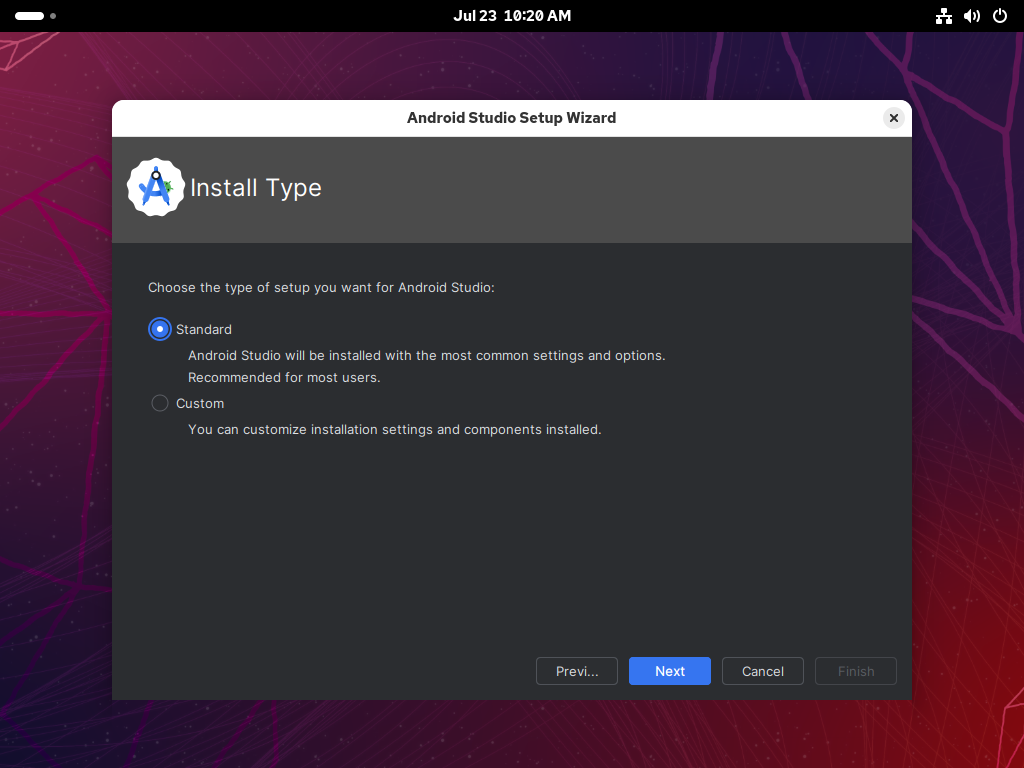Viewport: 1024px width, 768px height.
Task: Select the Custom install type radio button
Action: (159, 404)
